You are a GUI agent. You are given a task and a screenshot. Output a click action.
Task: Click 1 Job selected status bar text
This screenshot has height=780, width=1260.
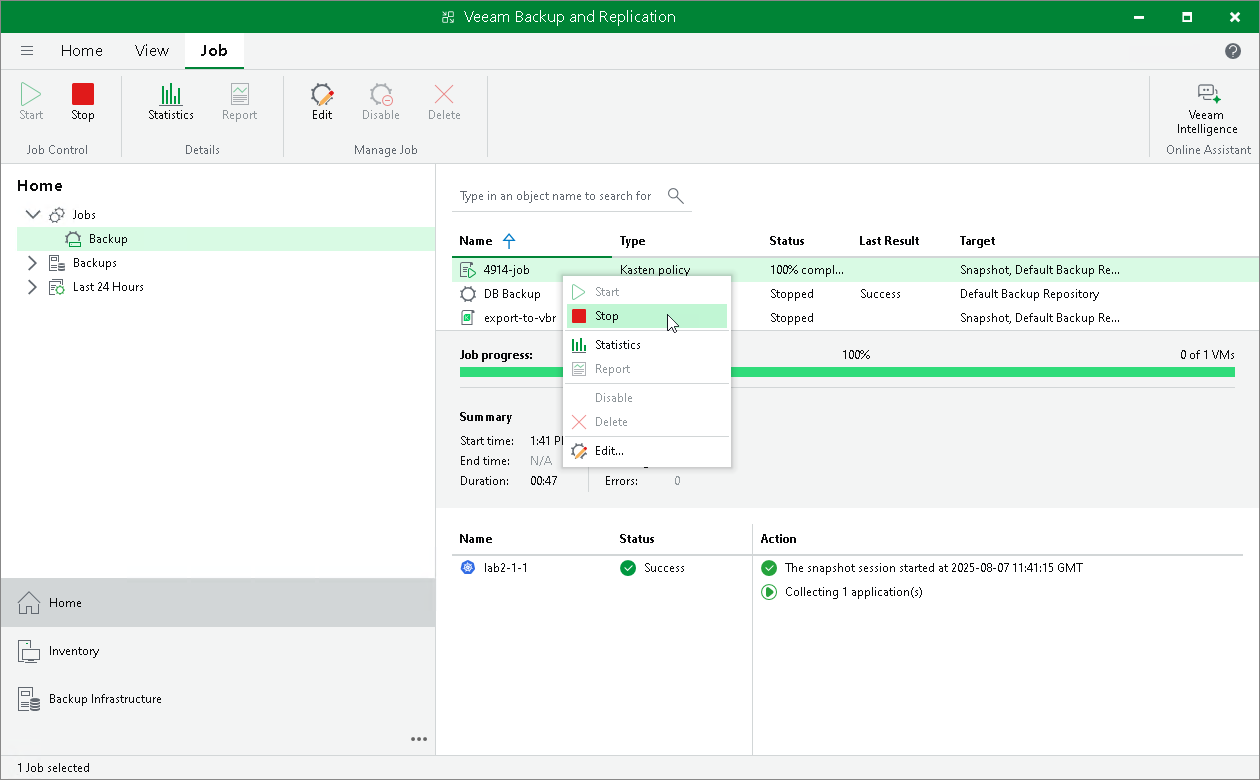(53, 768)
